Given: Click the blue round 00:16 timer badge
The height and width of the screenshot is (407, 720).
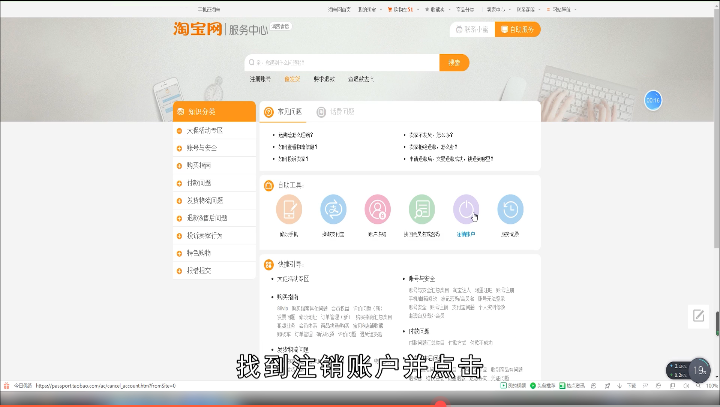Looking at the screenshot, I should (653, 100).
